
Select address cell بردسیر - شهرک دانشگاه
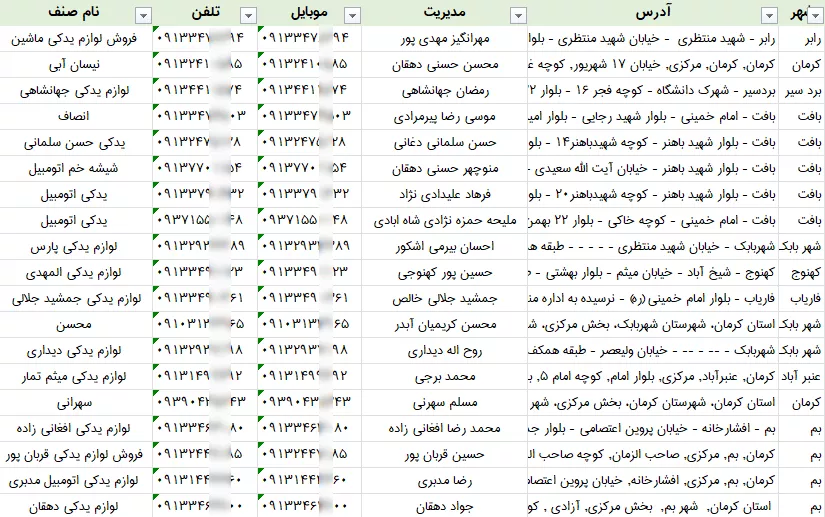[x=653, y=91]
